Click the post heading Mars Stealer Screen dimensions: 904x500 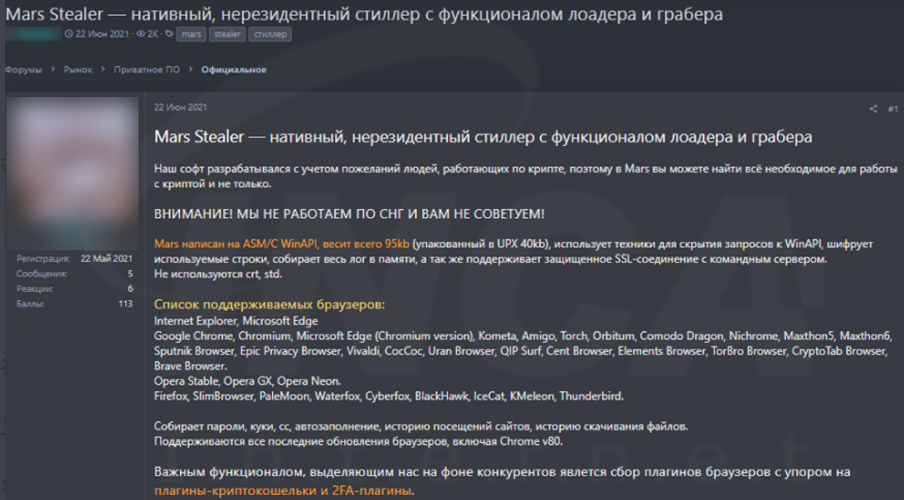pyautogui.click(x=483, y=137)
